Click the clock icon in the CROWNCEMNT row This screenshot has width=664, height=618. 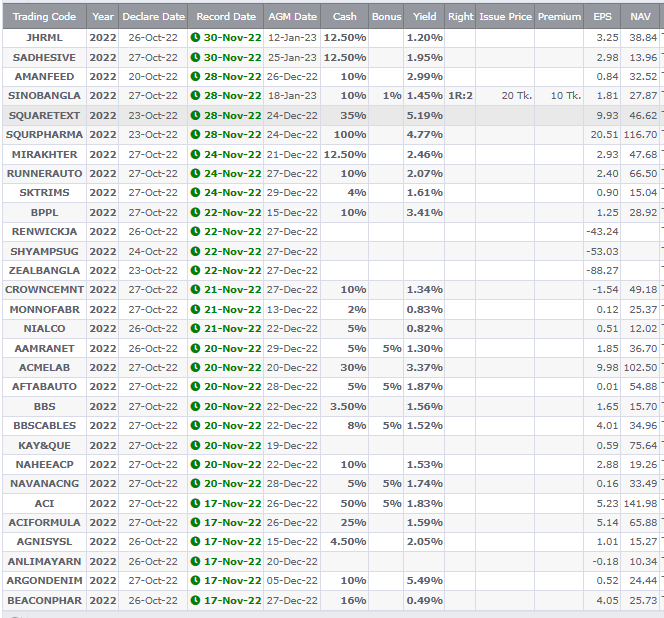tap(195, 290)
